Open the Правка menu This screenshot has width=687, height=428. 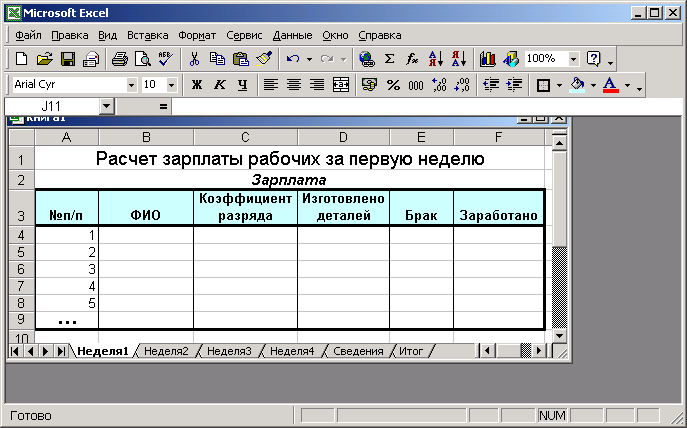click(70, 35)
